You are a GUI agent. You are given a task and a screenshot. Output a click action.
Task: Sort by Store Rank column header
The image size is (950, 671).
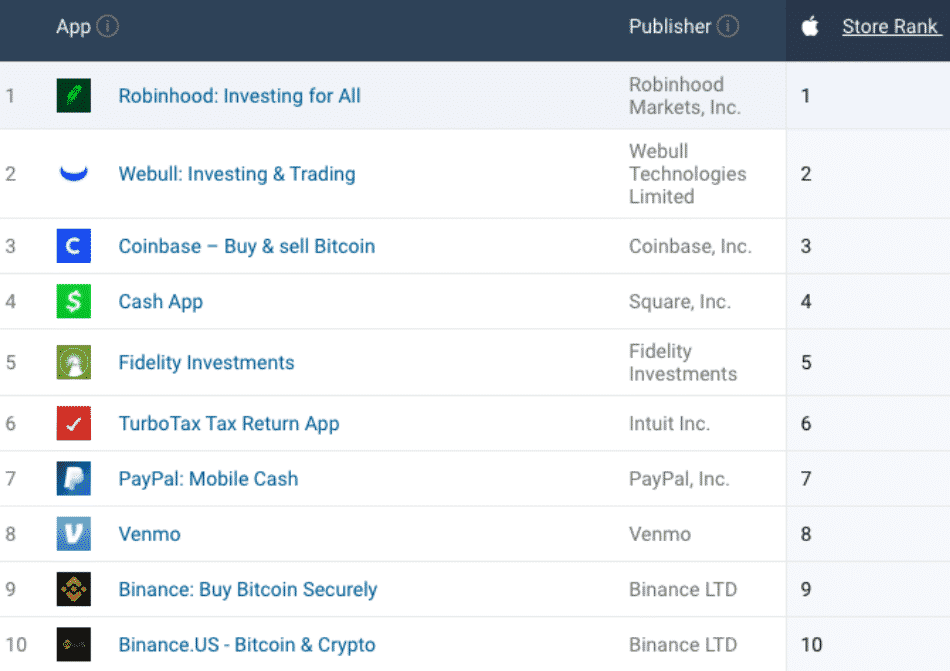coord(891,27)
